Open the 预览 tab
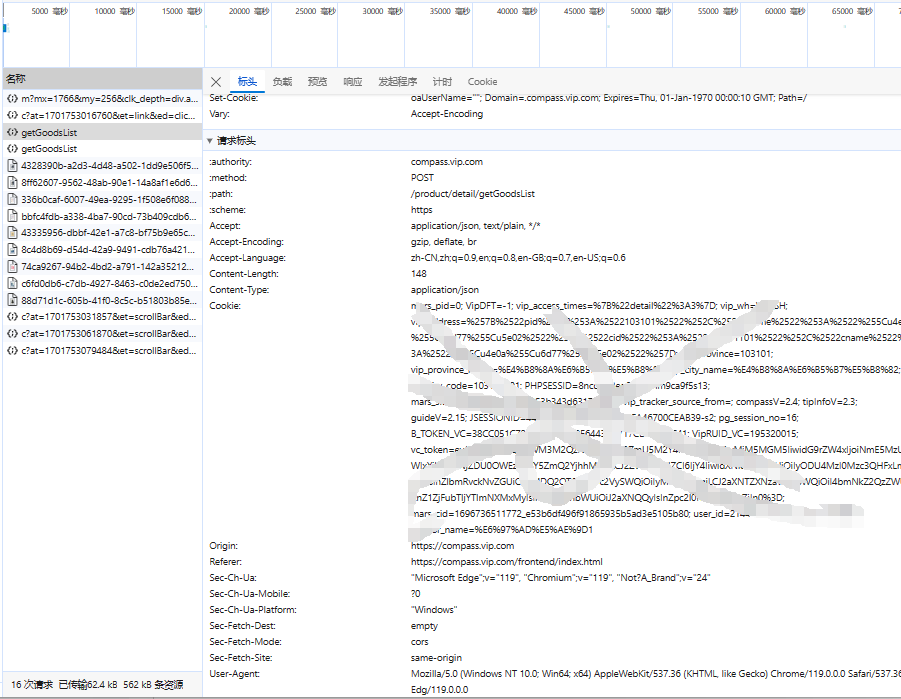The height and width of the screenshot is (699, 901). click(317, 81)
